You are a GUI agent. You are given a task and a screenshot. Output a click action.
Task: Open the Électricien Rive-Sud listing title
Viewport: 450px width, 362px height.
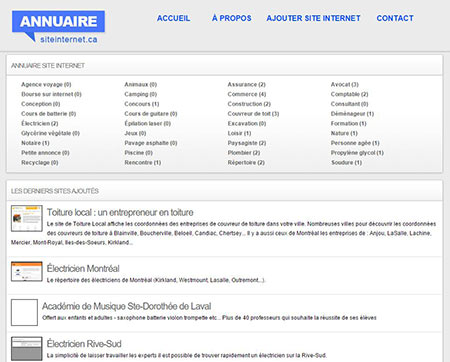tap(84, 344)
